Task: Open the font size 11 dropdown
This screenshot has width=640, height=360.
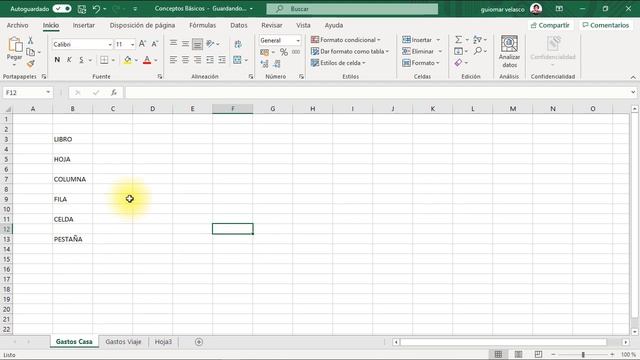Action: [x=132, y=44]
